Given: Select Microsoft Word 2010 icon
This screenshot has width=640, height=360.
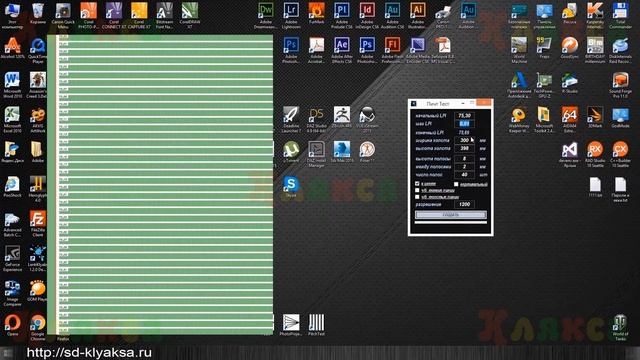Looking at the screenshot, I should 13,85.
